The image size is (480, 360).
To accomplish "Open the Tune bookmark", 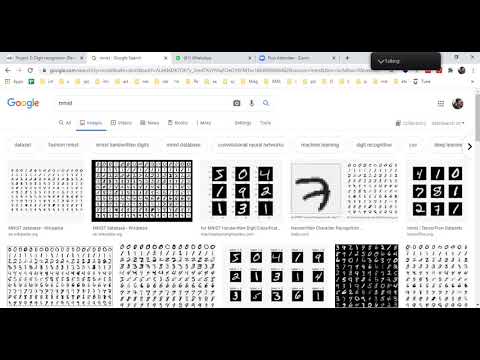I will pyautogui.click(x=422, y=81).
